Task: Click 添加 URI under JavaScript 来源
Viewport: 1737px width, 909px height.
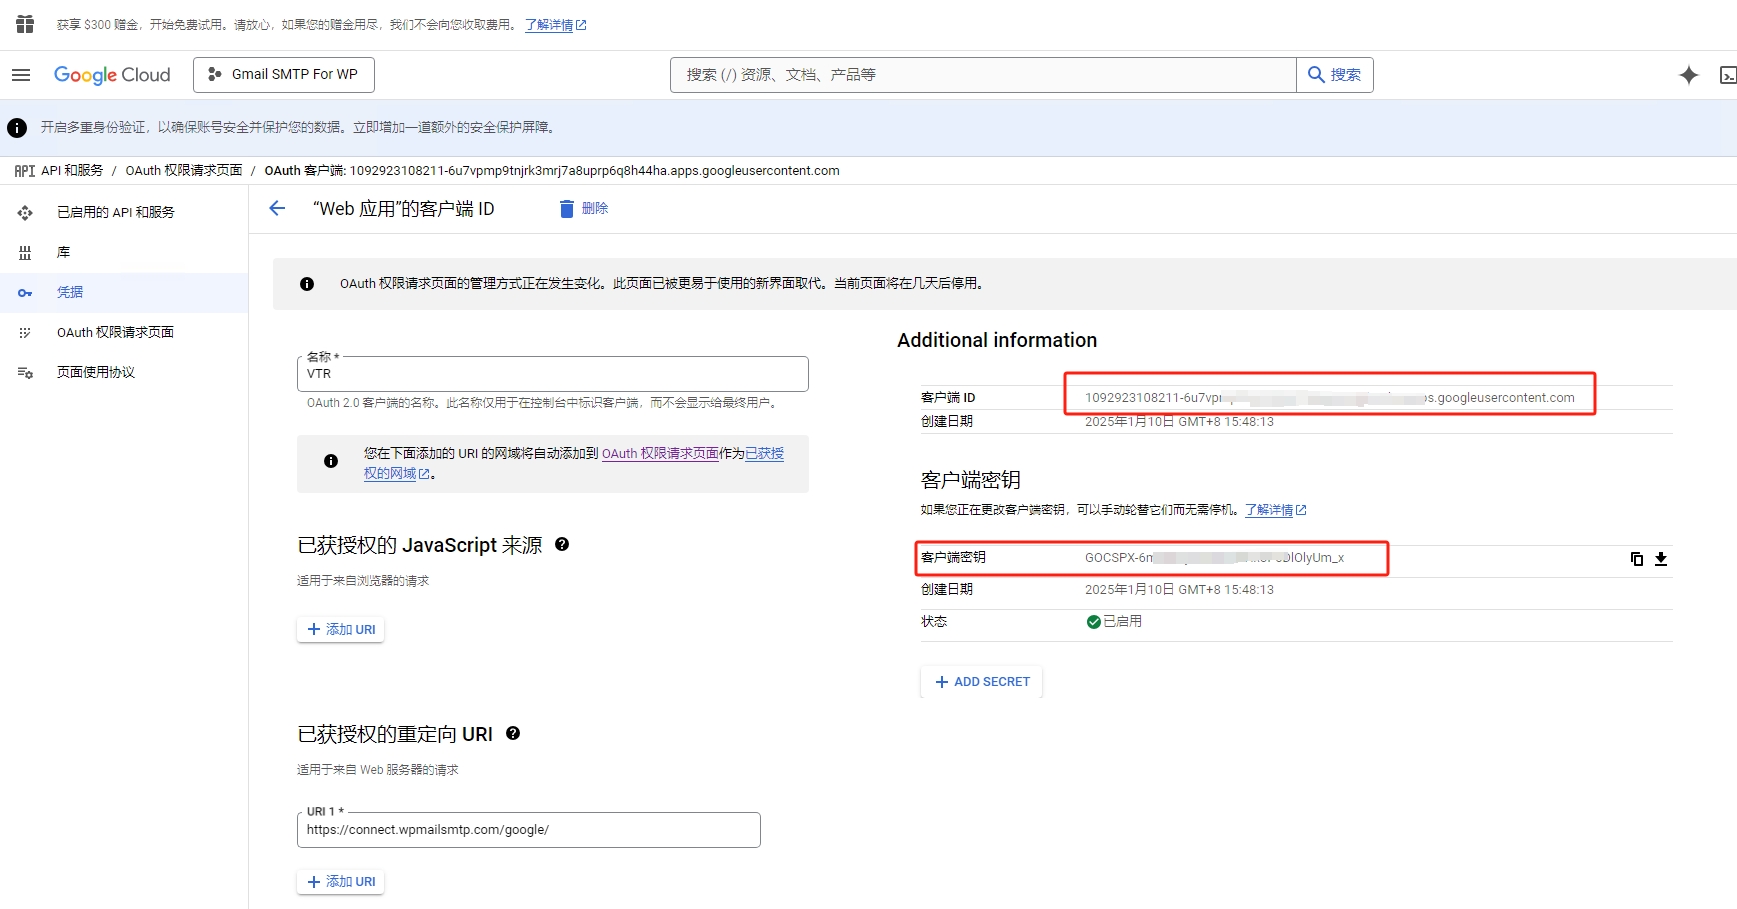Action: click(341, 630)
